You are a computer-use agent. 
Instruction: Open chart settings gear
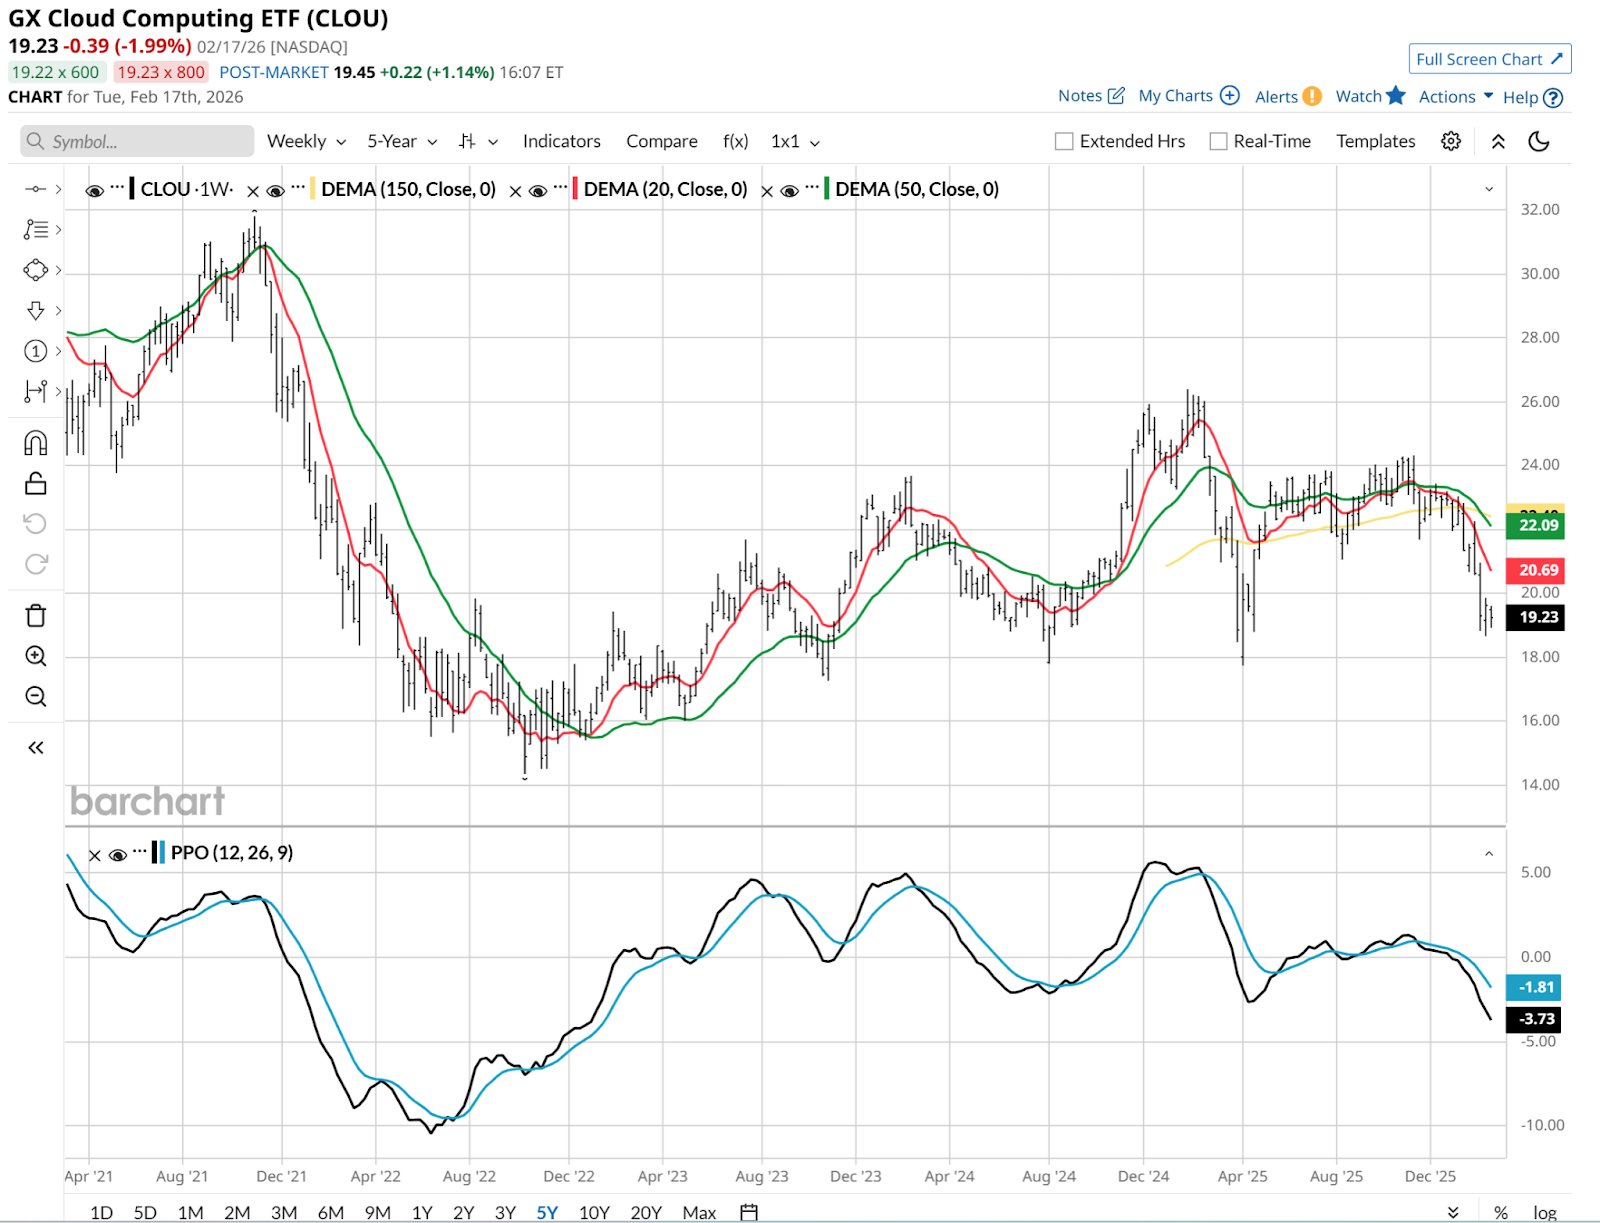1451,141
